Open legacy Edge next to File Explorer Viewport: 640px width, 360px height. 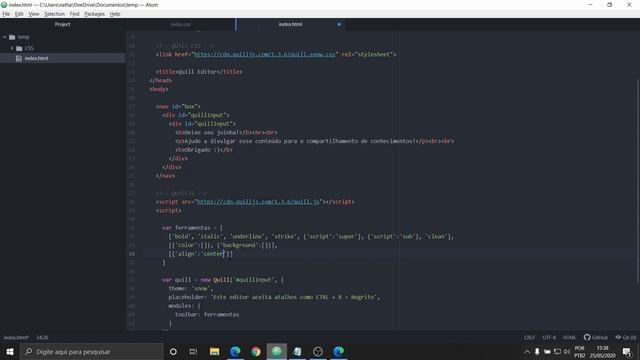[x=235, y=351]
